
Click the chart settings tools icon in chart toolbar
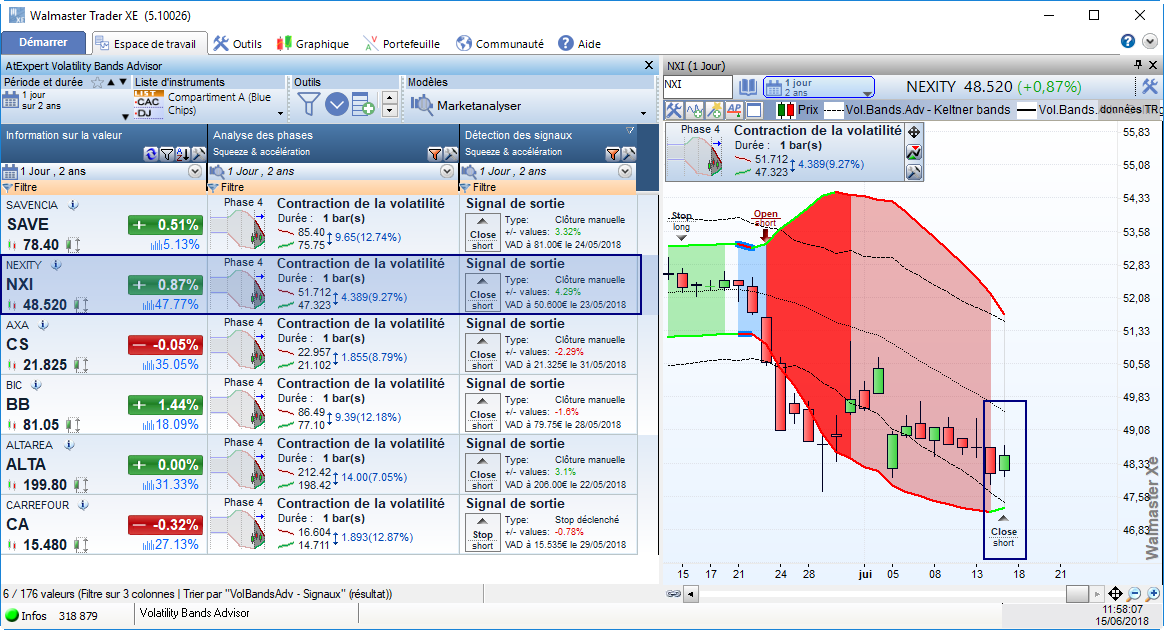[674, 110]
